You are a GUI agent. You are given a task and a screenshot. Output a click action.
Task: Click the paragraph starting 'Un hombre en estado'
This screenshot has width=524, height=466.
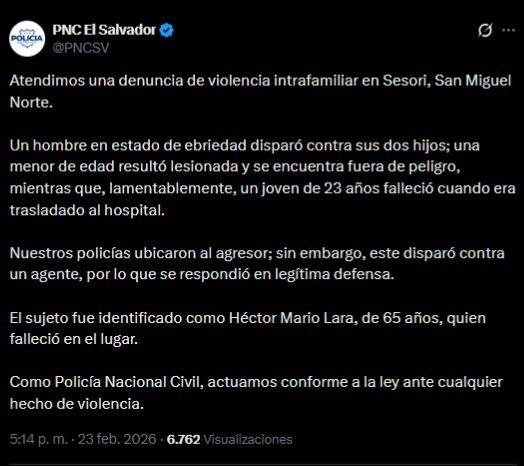[262, 178]
